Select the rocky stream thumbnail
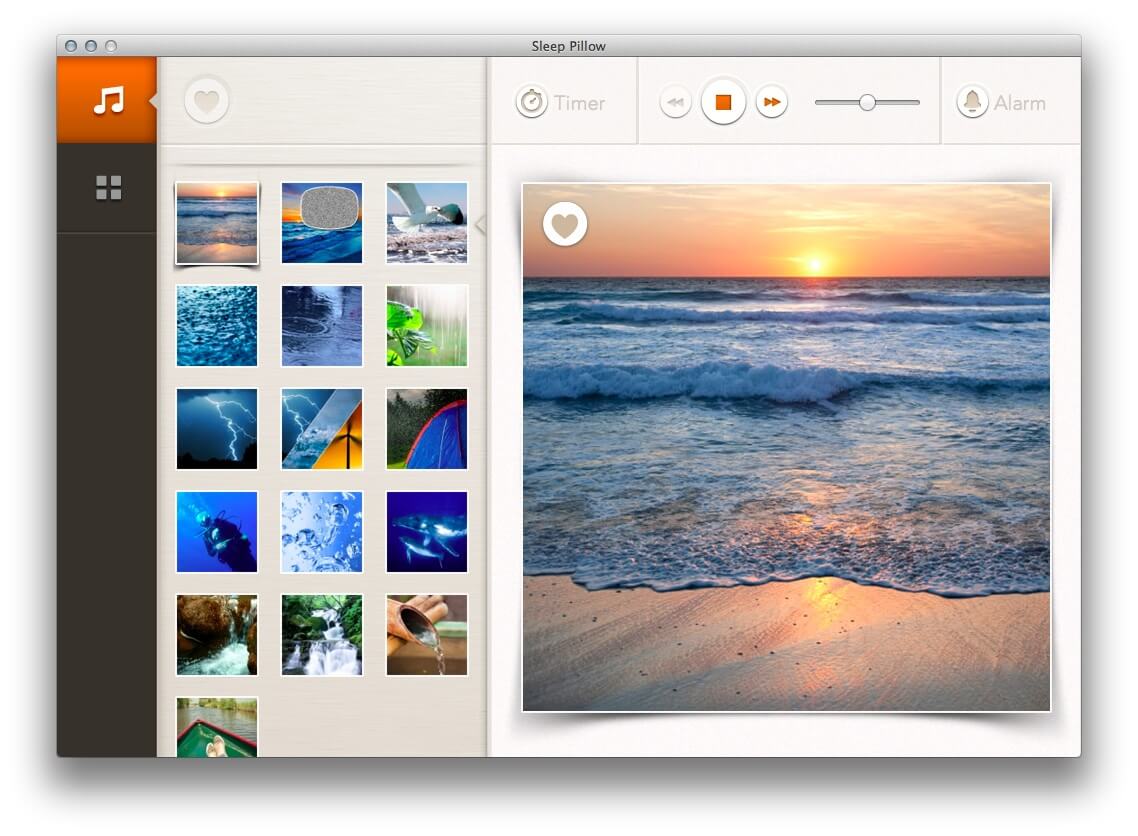This screenshot has width=1138, height=836. pyautogui.click(x=217, y=635)
